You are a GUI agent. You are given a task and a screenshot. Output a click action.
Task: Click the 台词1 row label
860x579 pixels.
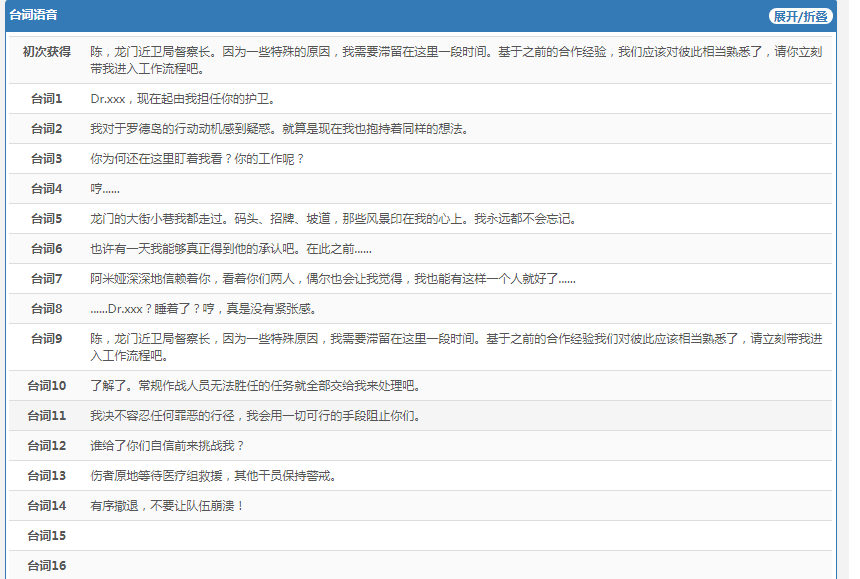pos(46,99)
